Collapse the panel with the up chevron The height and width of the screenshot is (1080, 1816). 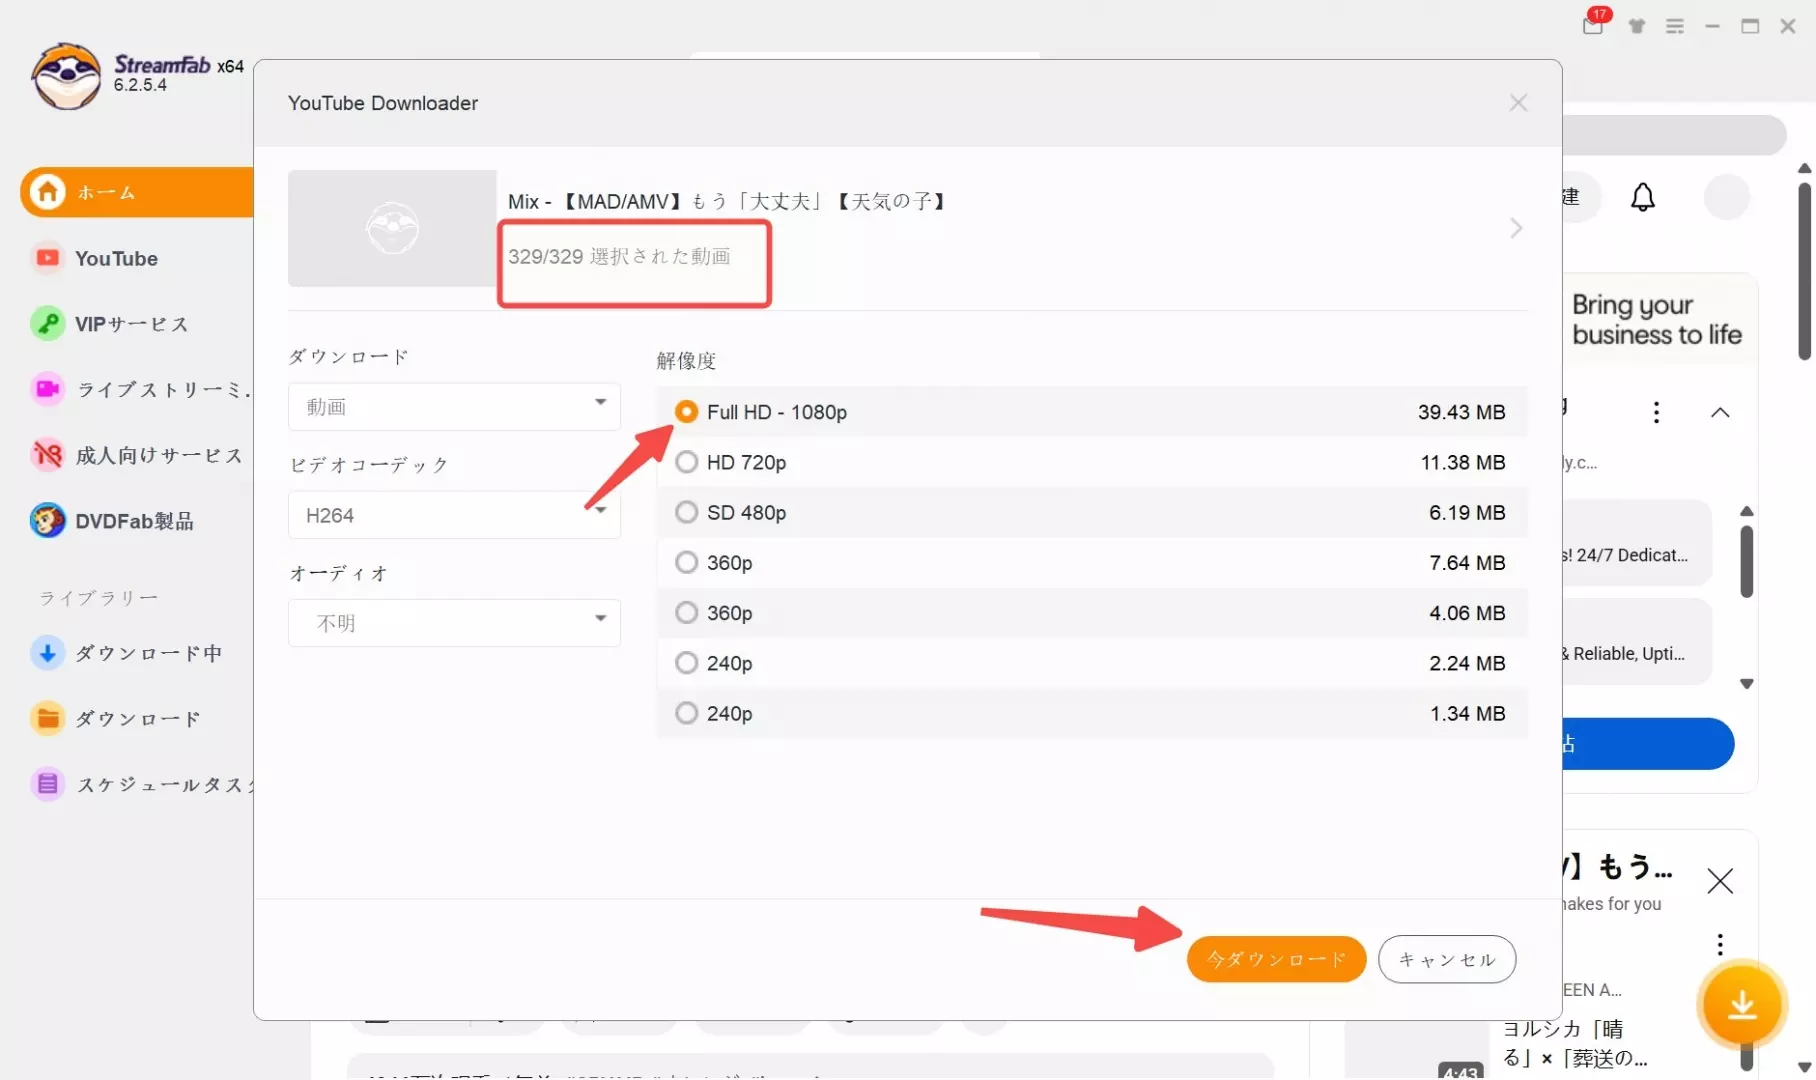pos(1720,412)
